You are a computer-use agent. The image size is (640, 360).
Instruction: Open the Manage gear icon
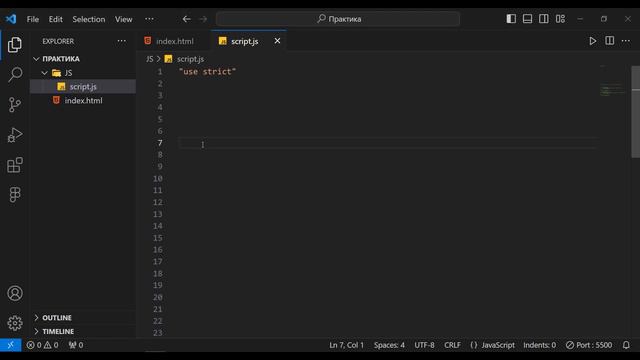click(15, 323)
